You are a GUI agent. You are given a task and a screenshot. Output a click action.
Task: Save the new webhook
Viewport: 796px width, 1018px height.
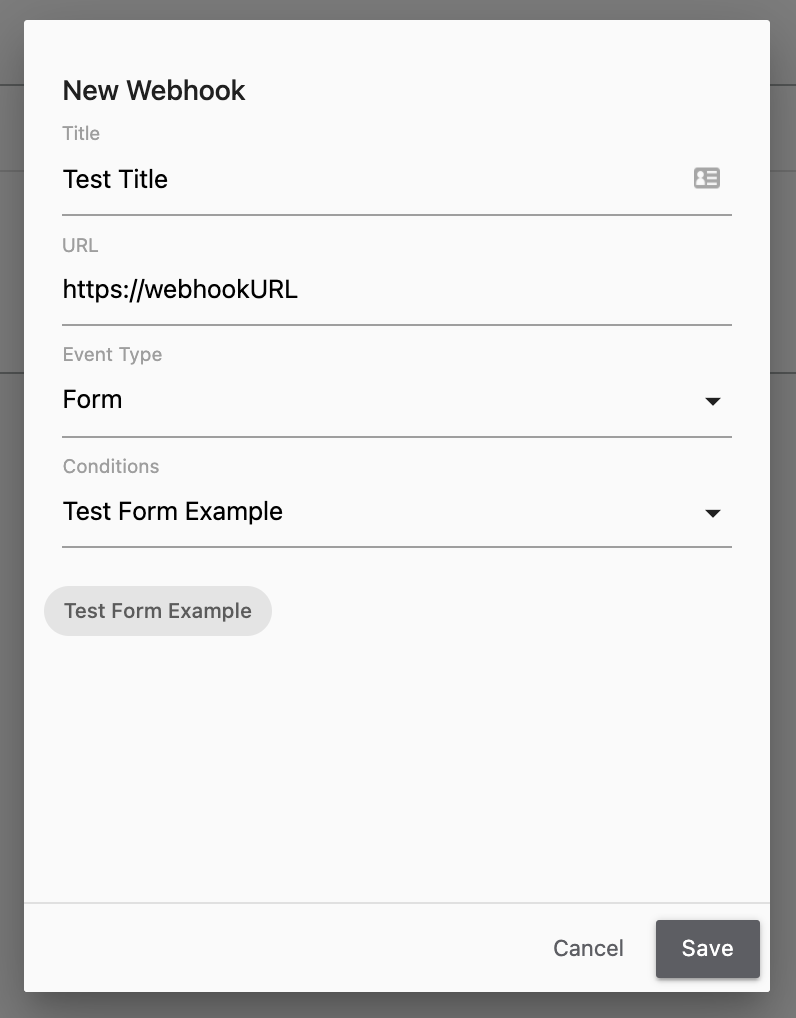coord(707,949)
